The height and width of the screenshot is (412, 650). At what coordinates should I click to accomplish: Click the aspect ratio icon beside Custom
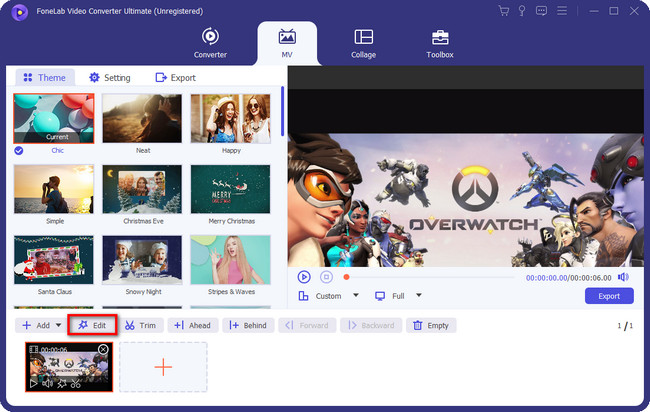click(303, 296)
